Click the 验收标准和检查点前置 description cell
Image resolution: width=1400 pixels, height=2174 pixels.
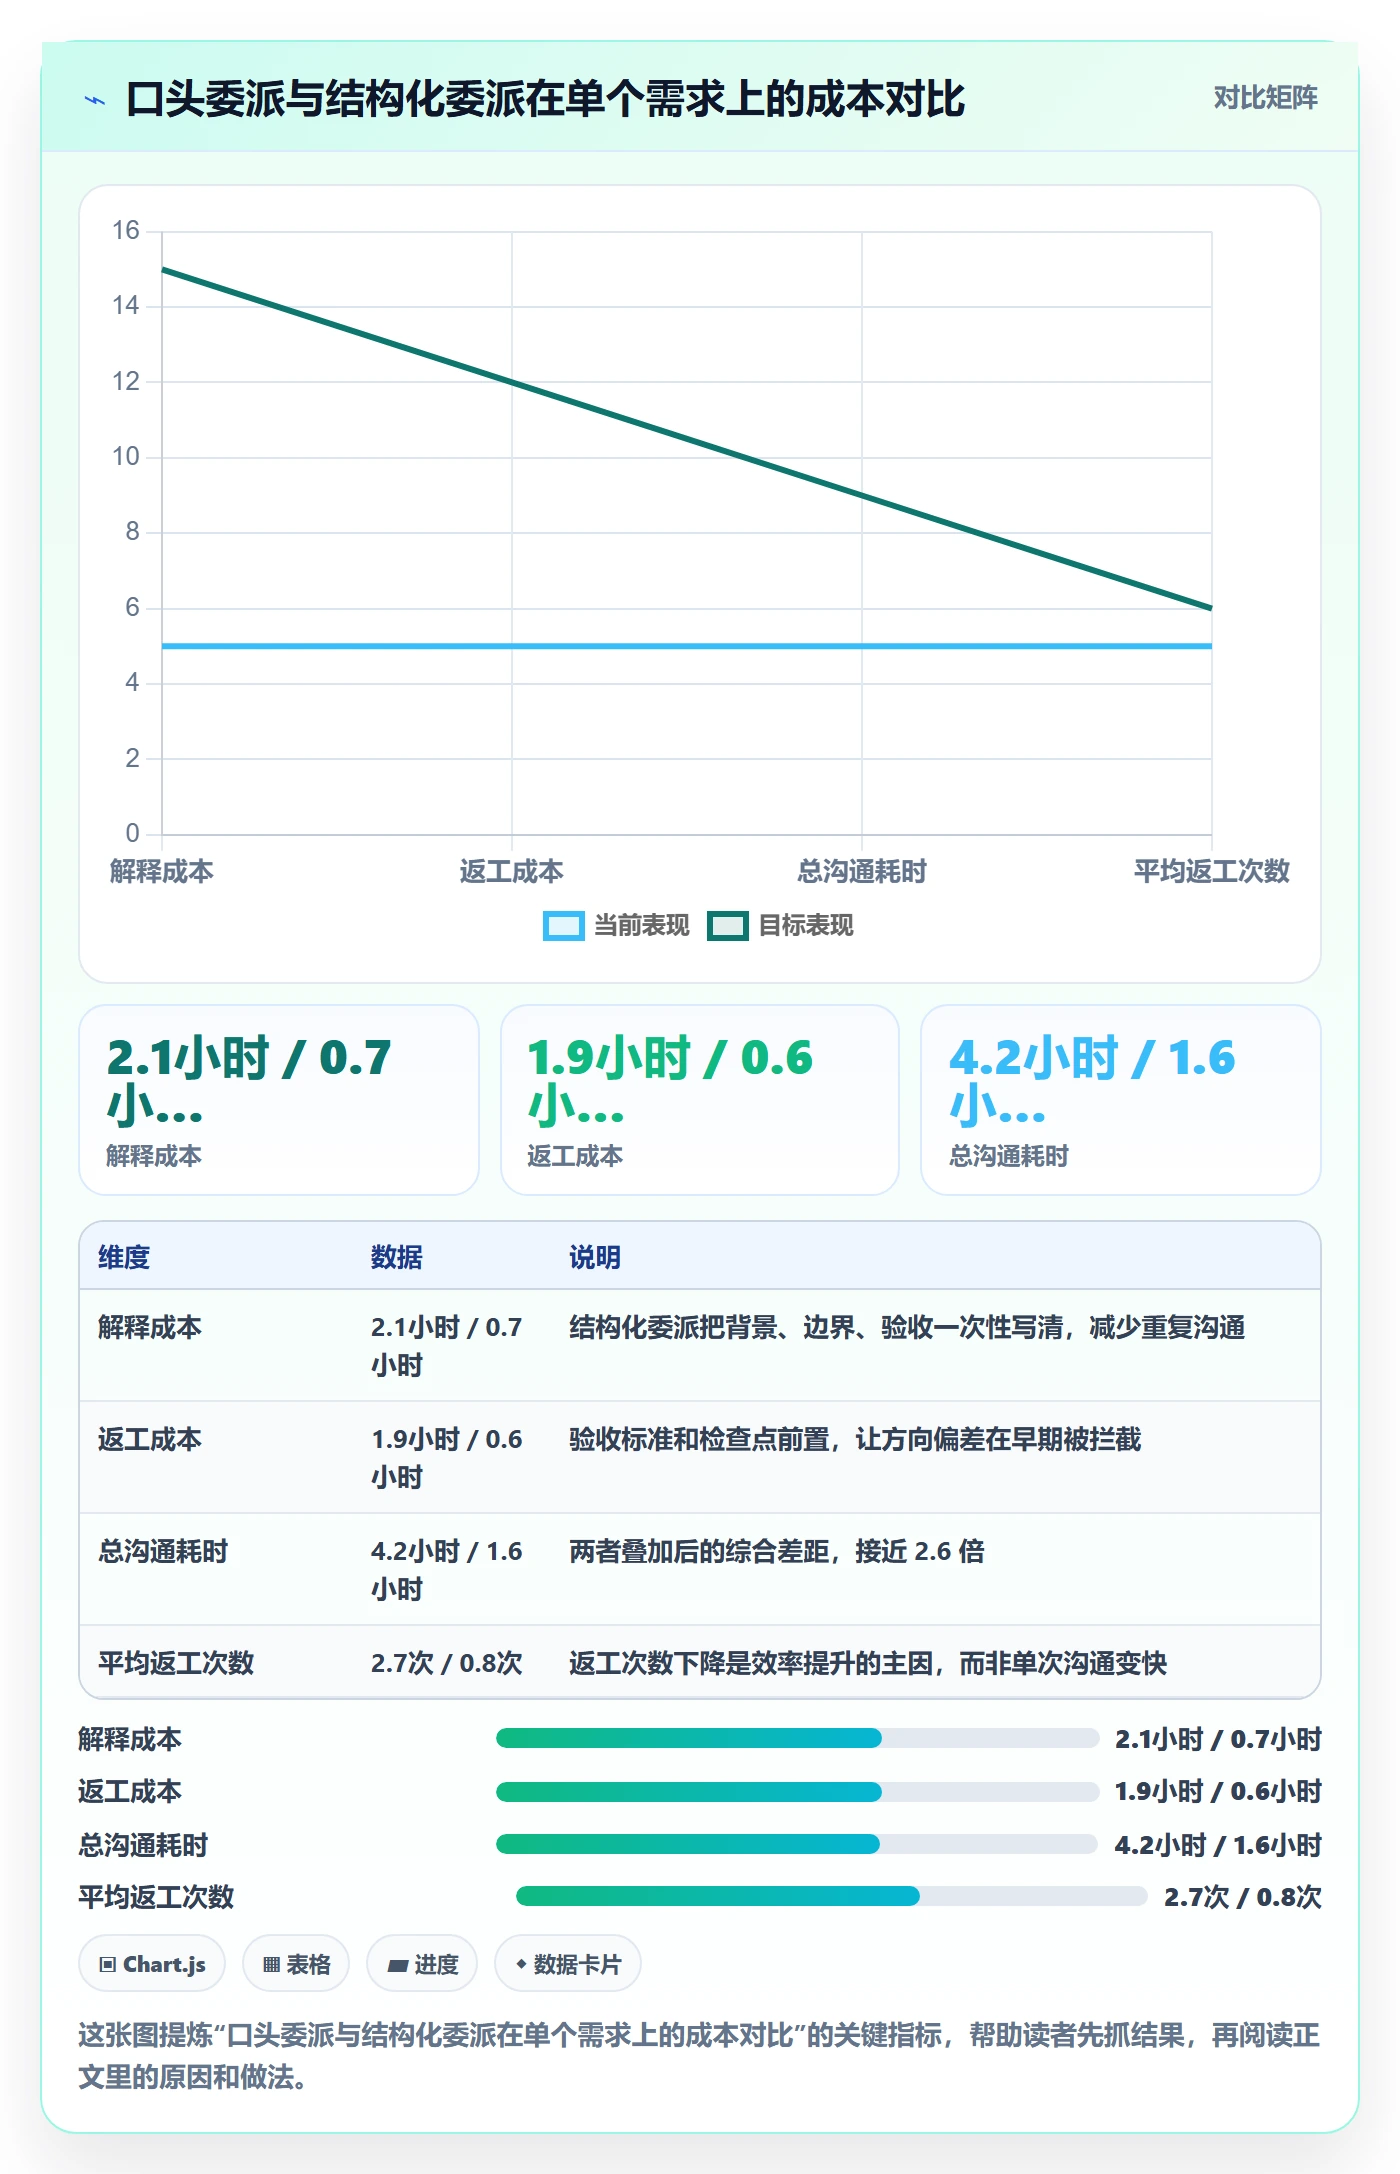(855, 1439)
